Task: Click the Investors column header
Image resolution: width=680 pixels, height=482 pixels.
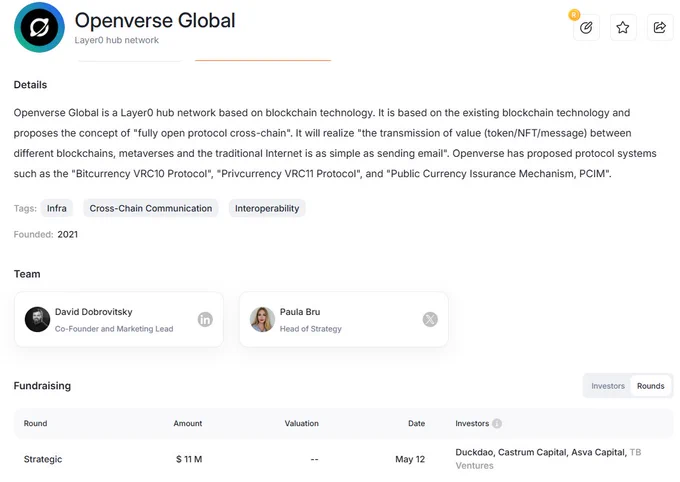Action: point(472,423)
